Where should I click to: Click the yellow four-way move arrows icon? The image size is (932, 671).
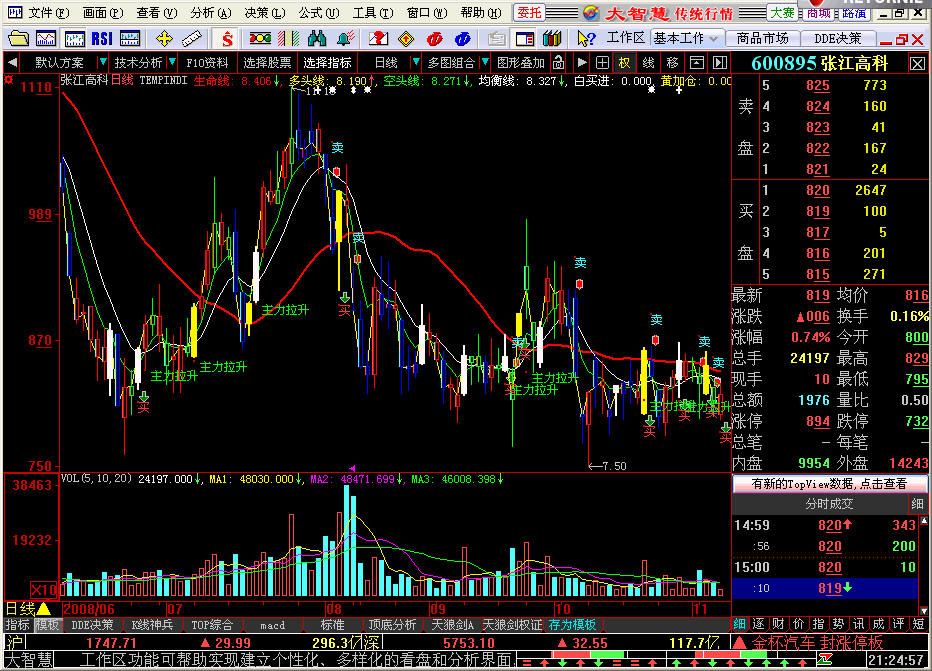point(164,39)
